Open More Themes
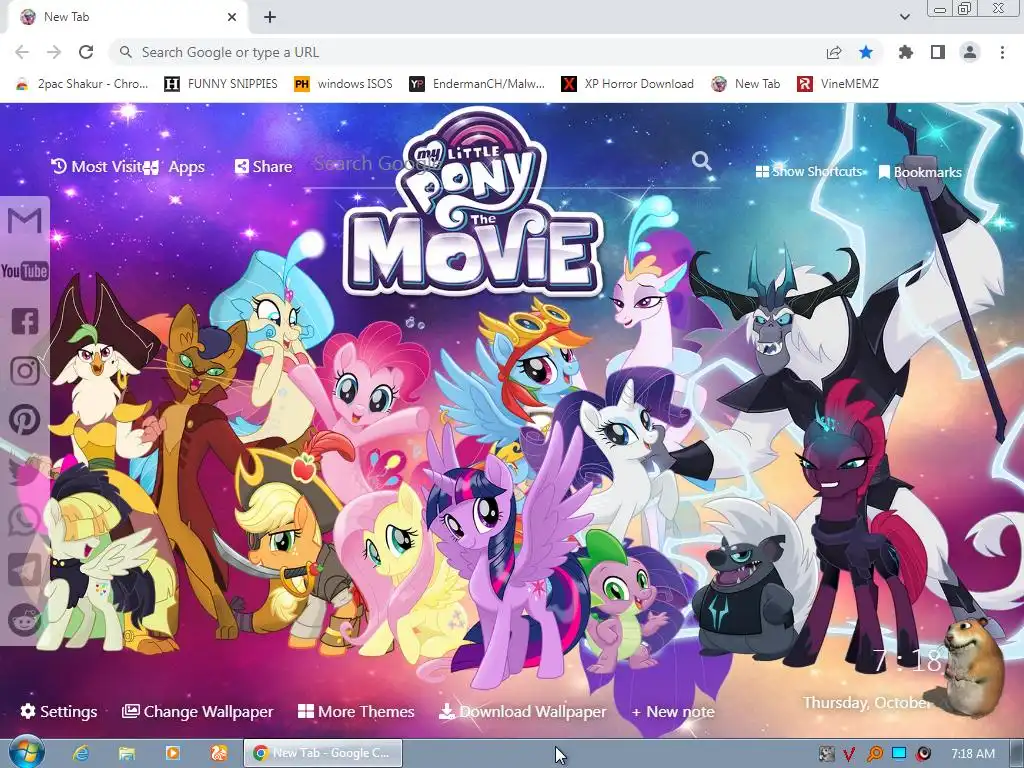Viewport: 1024px width, 768px height. point(357,711)
